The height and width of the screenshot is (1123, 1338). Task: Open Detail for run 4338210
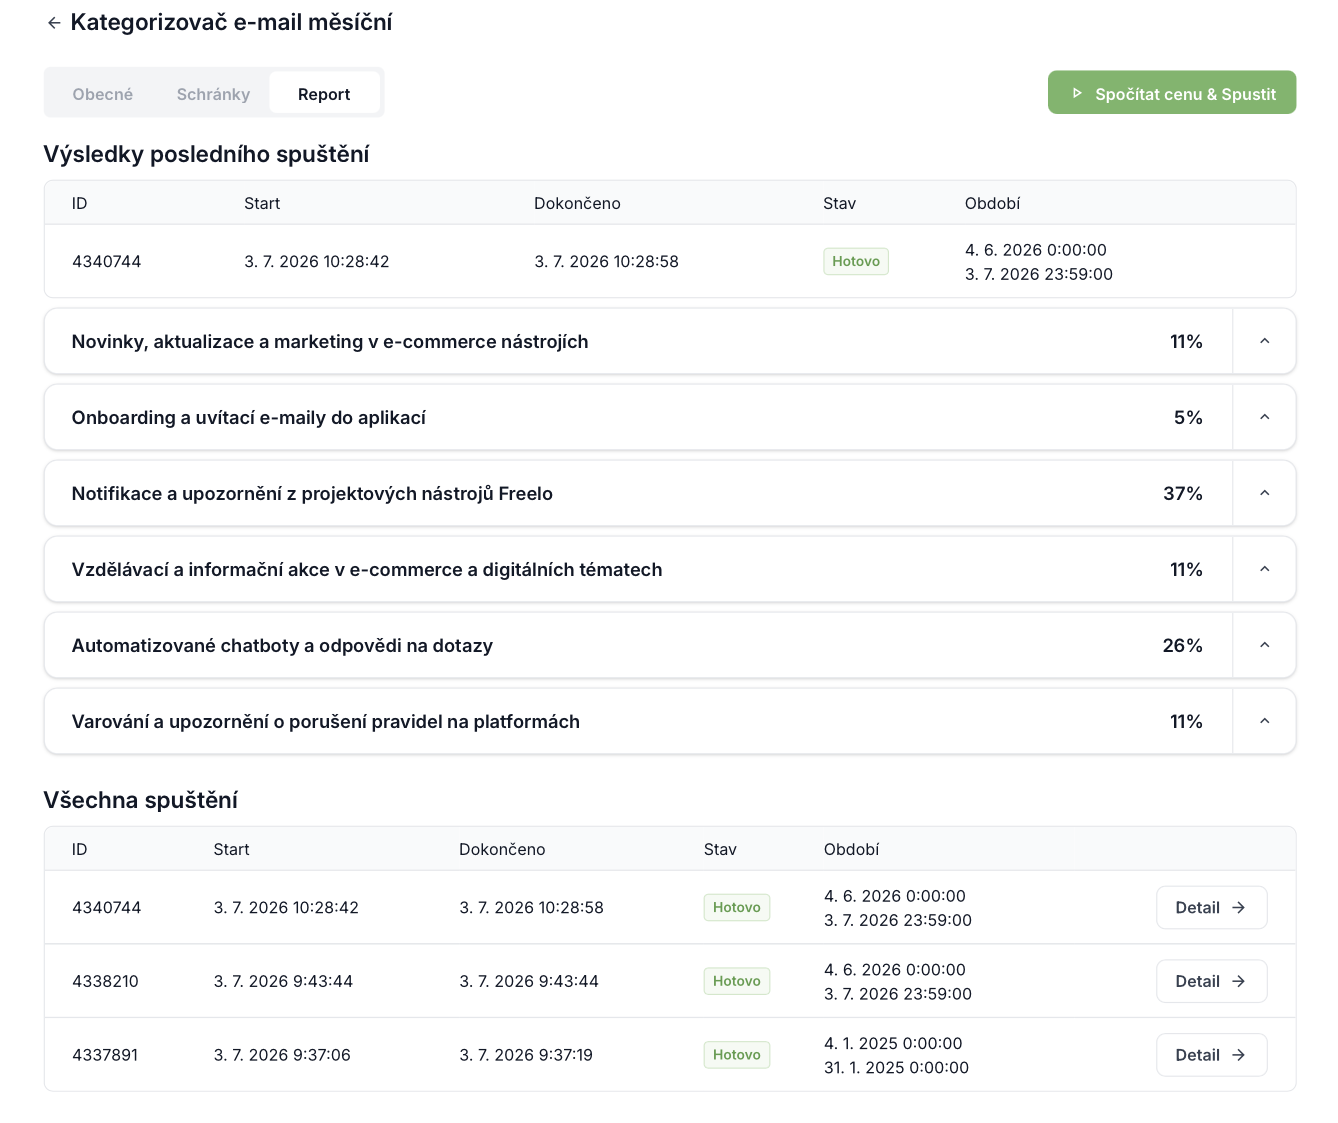tap(1211, 982)
